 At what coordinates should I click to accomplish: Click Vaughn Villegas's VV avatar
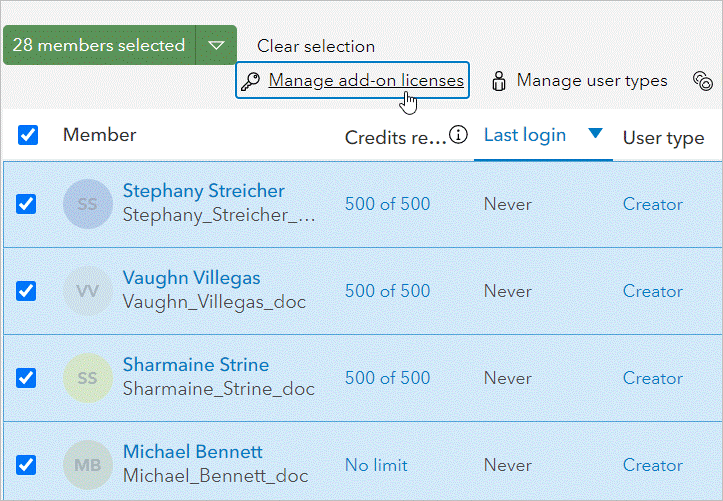click(x=87, y=291)
